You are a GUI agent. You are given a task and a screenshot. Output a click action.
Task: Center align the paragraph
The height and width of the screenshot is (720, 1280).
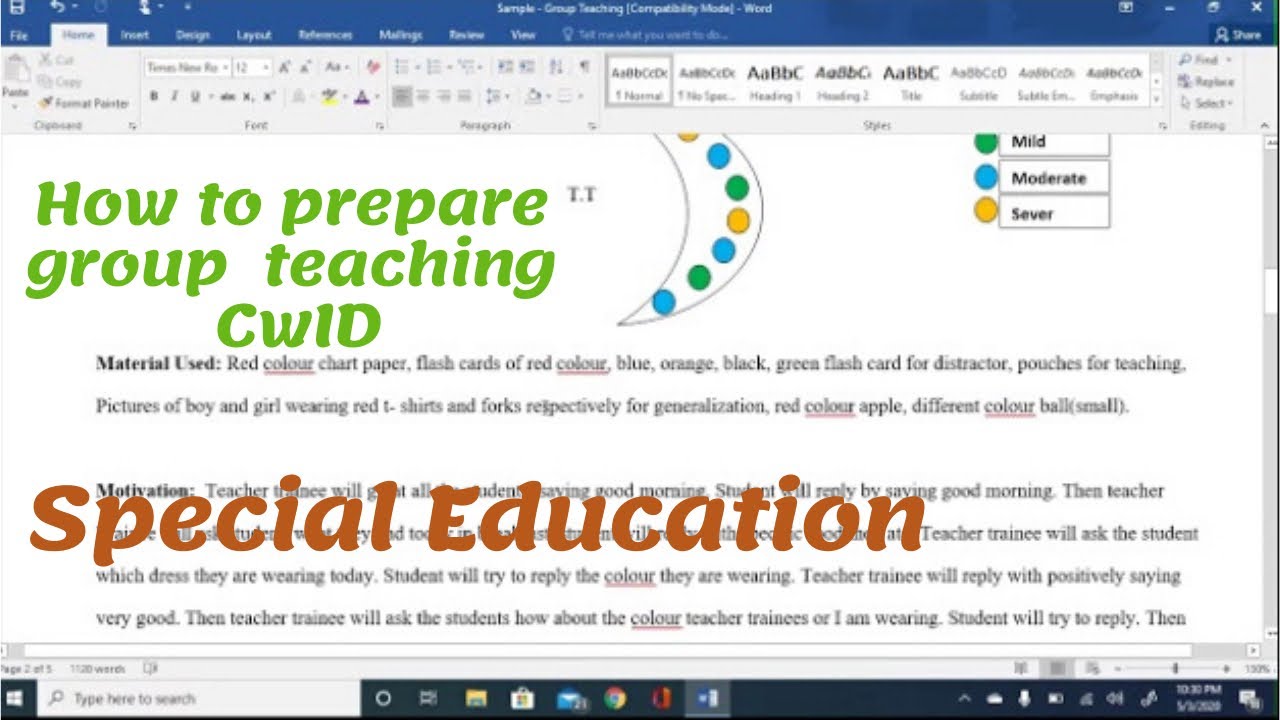pyautogui.click(x=422, y=97)
